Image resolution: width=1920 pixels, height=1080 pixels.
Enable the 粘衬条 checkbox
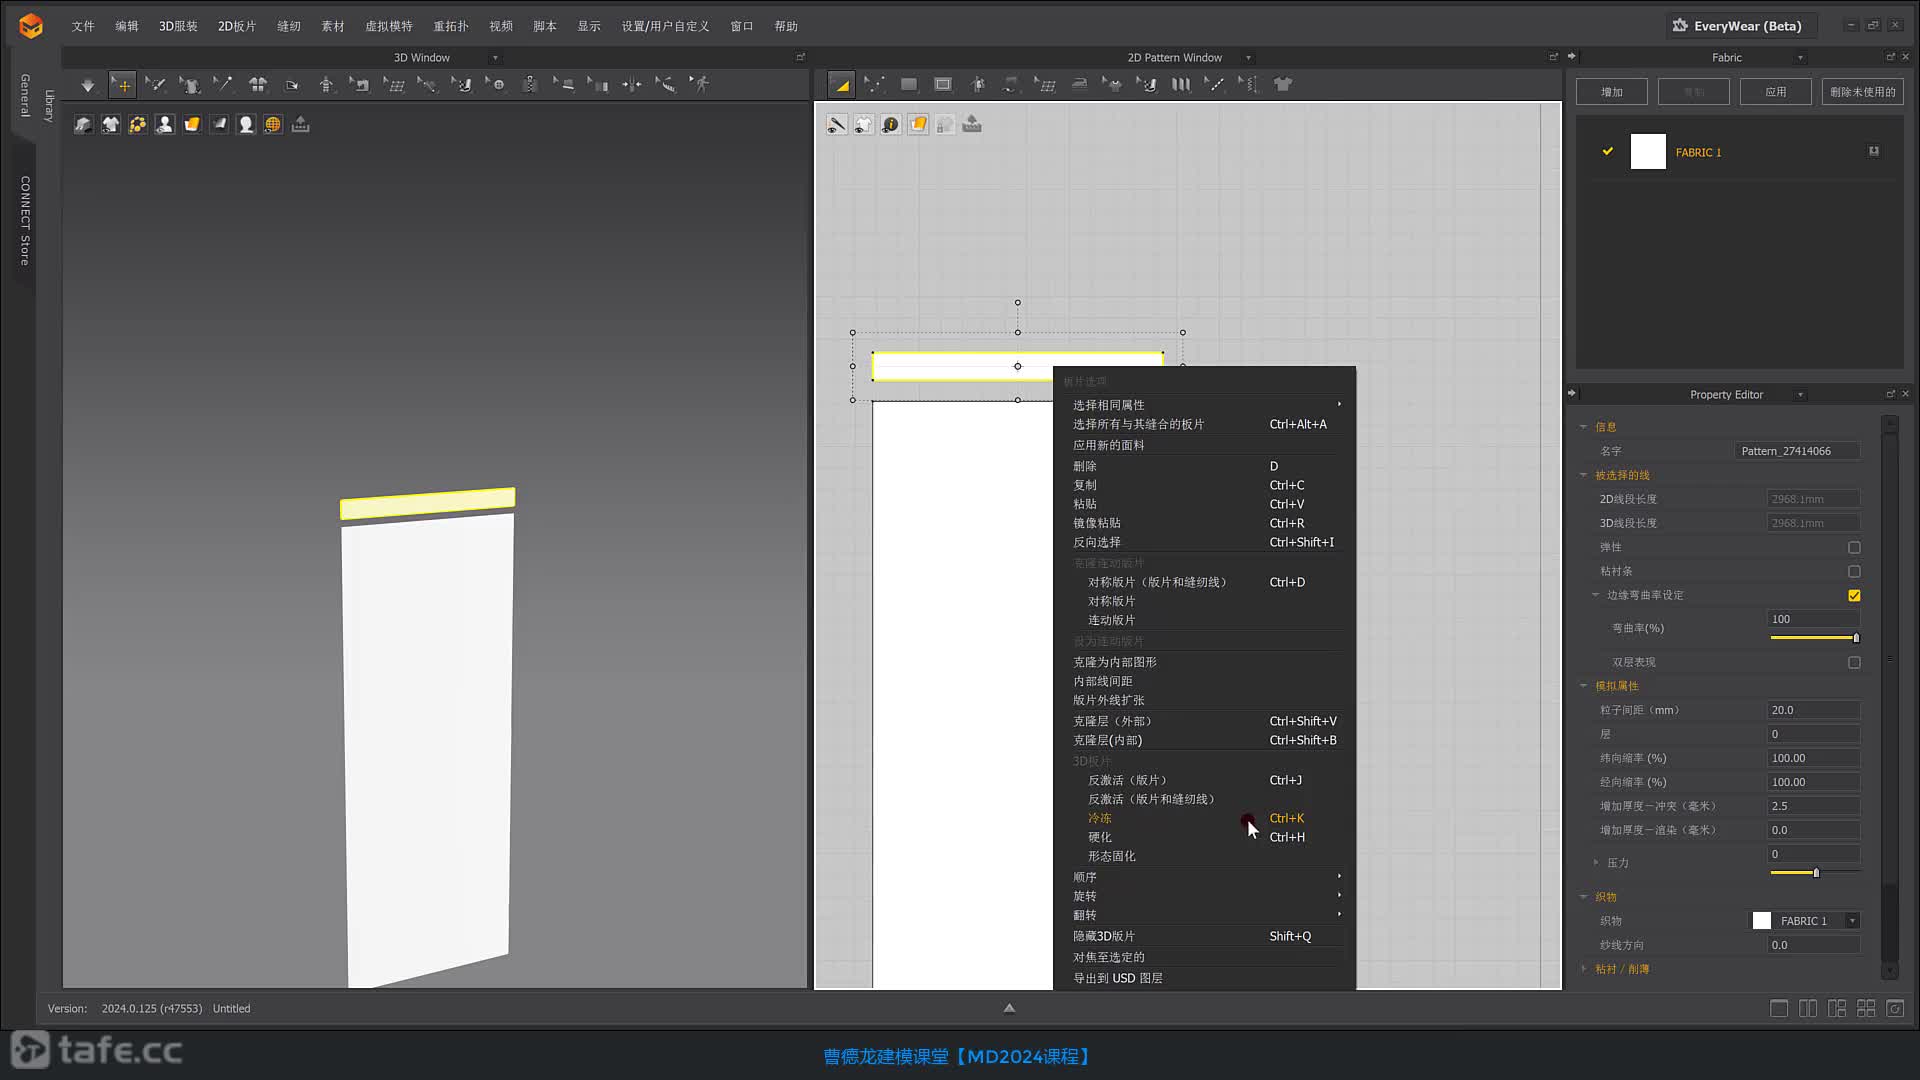click(1854, 572)
